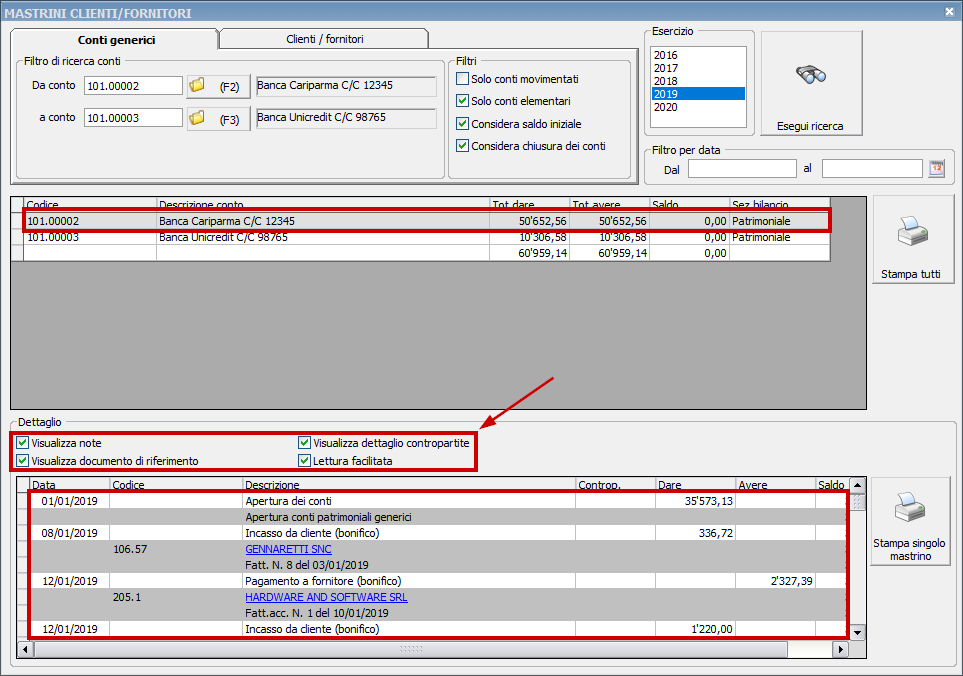Click the 'Dal' date input field

(742, 168)
